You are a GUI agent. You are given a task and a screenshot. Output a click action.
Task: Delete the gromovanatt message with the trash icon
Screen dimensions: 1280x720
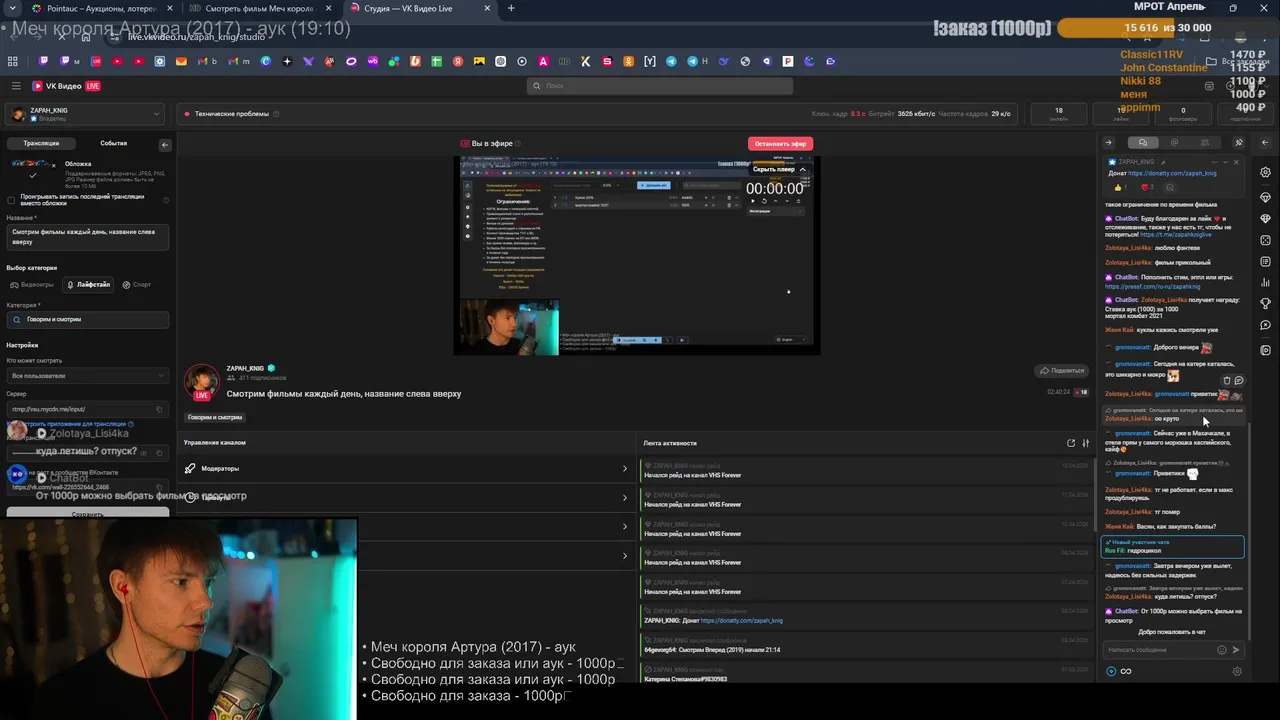point(1227,381)
